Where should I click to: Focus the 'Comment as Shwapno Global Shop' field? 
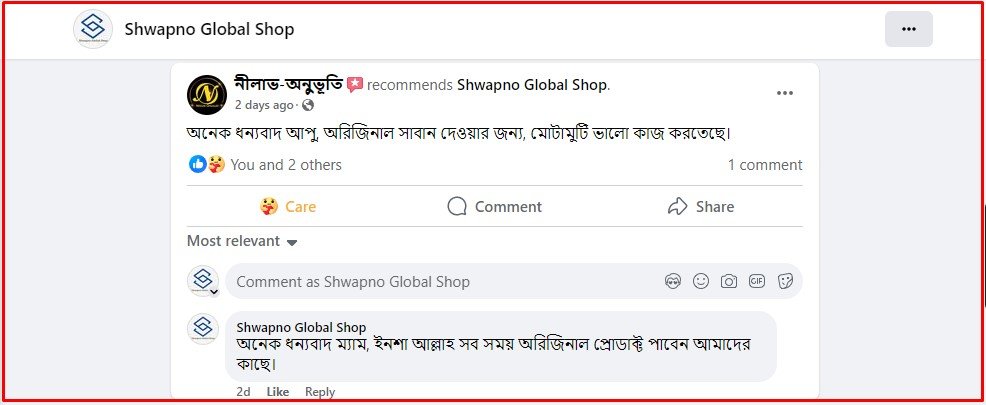tap(440, 282)
